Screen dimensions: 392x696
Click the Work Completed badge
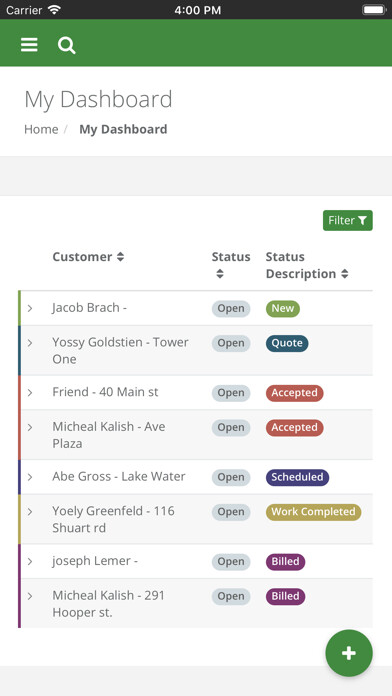313,512
